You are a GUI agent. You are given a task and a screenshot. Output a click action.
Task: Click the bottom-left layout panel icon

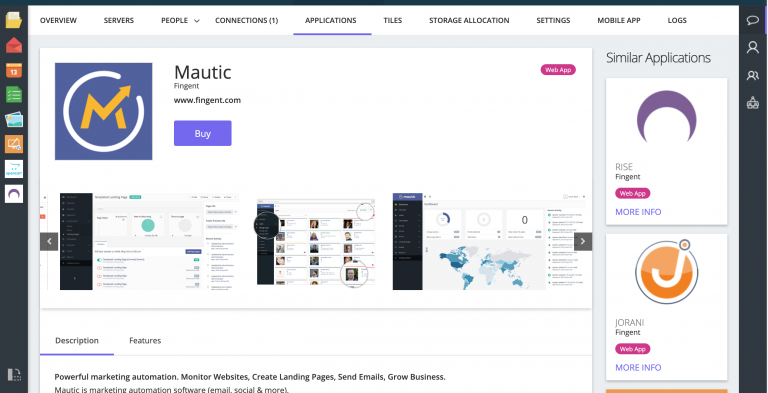[x=14, y=375]
